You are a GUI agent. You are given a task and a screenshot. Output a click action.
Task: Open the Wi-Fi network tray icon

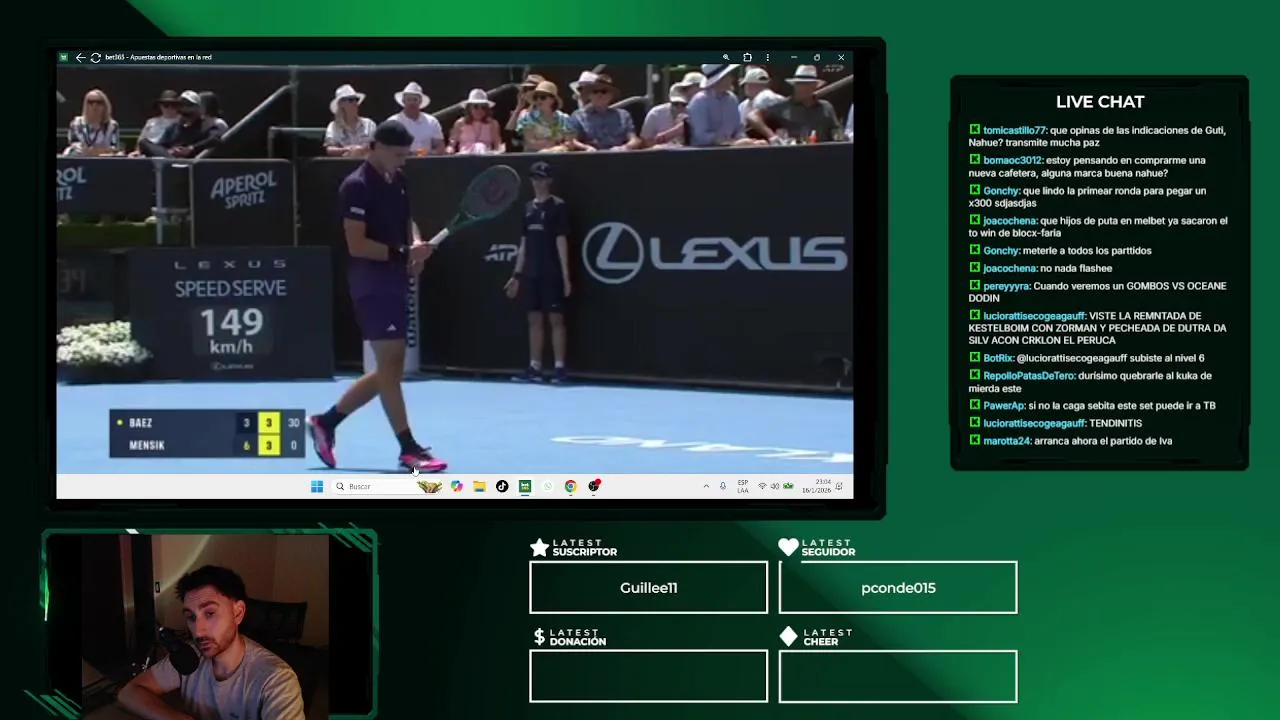coord(762,486)
